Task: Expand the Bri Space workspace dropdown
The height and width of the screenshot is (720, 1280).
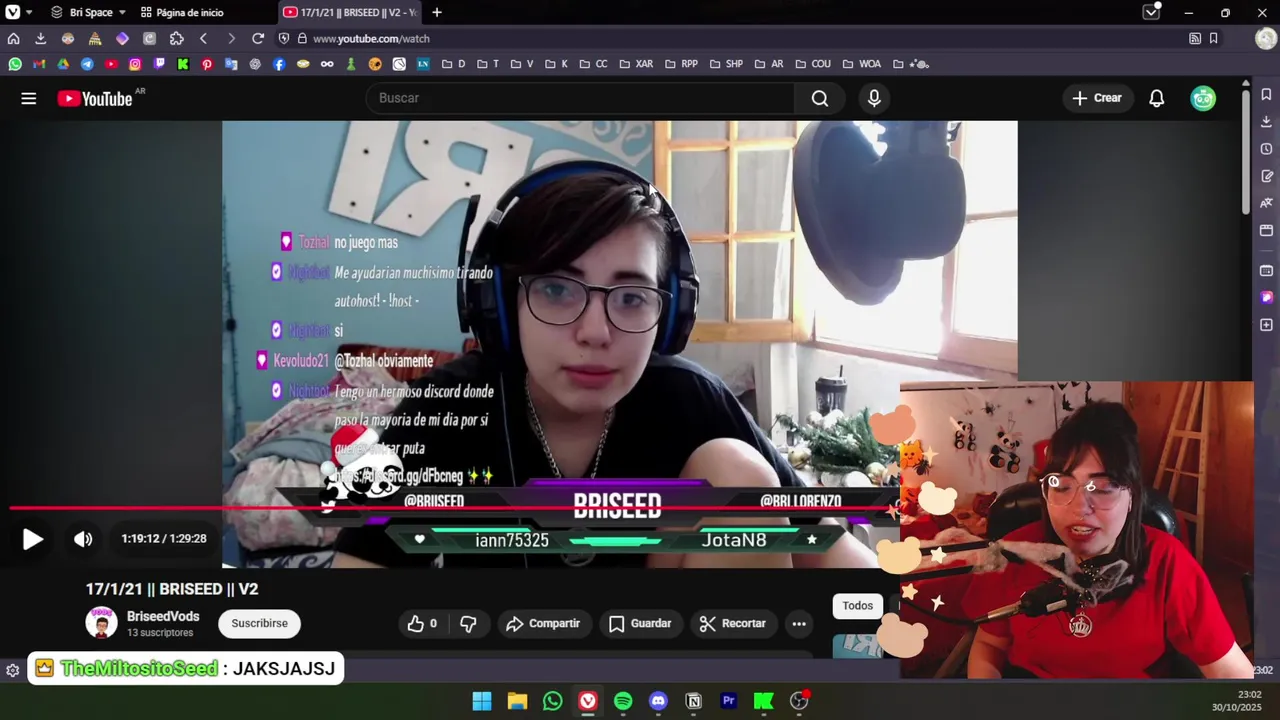Action: [88, 12]
